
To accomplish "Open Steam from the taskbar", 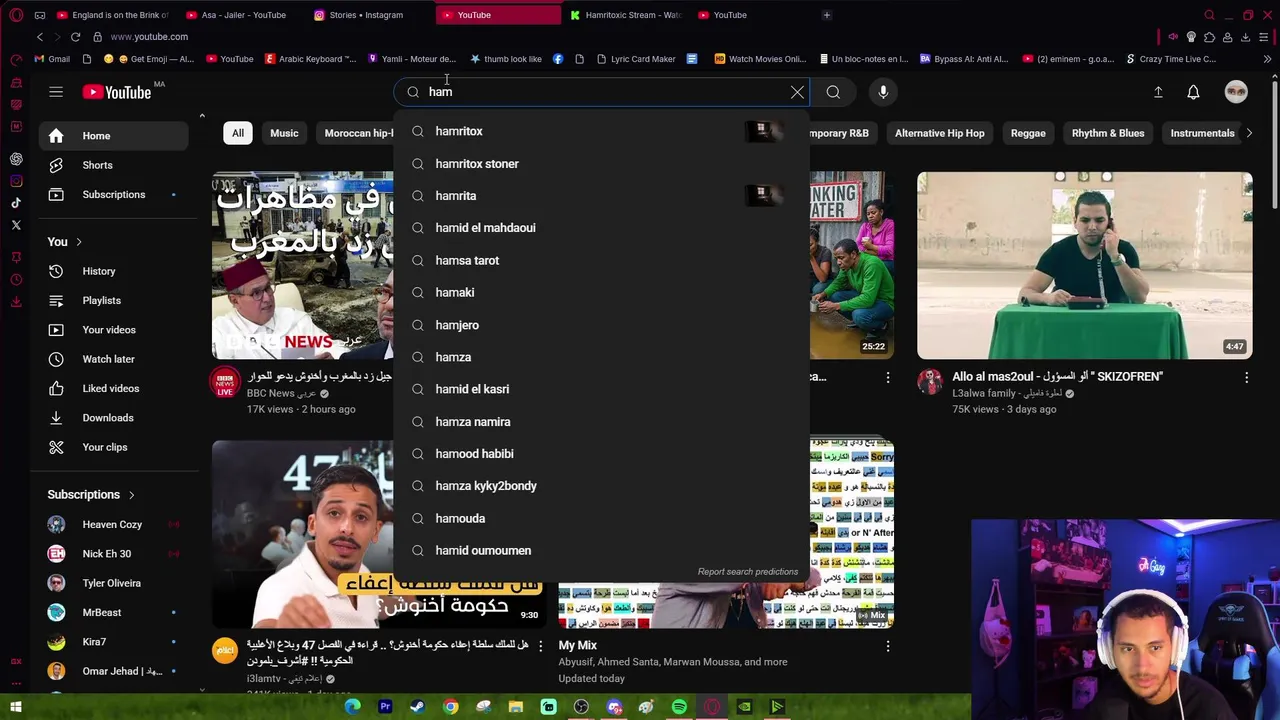I will point(417,707).
